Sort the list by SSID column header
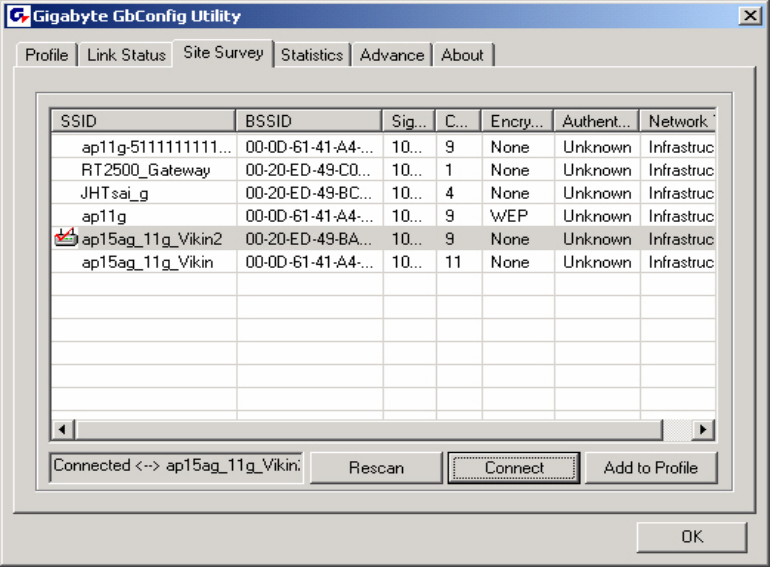 (x=143, y=121)
